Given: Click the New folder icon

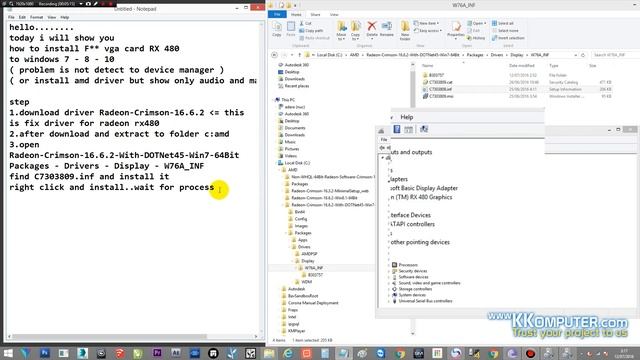Looking at the screenshot, I should tap(405, 31).
